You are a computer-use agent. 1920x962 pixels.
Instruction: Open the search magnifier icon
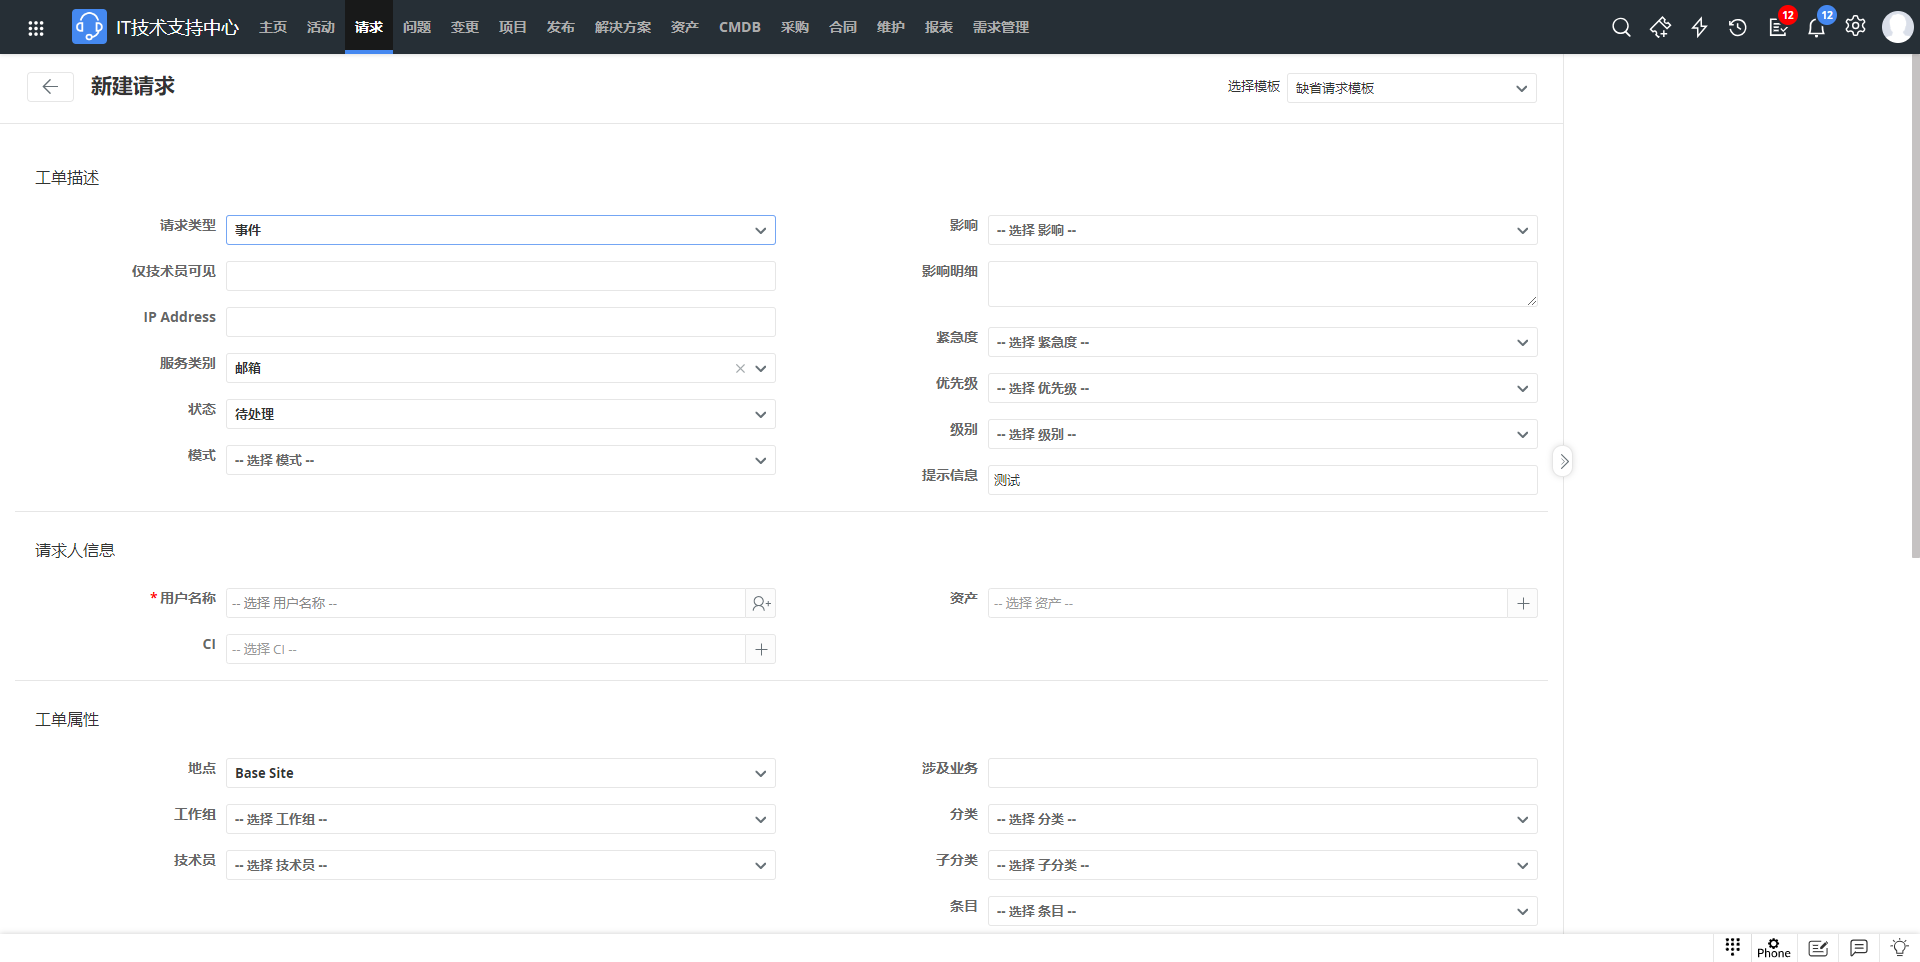tap(1621, 28)
